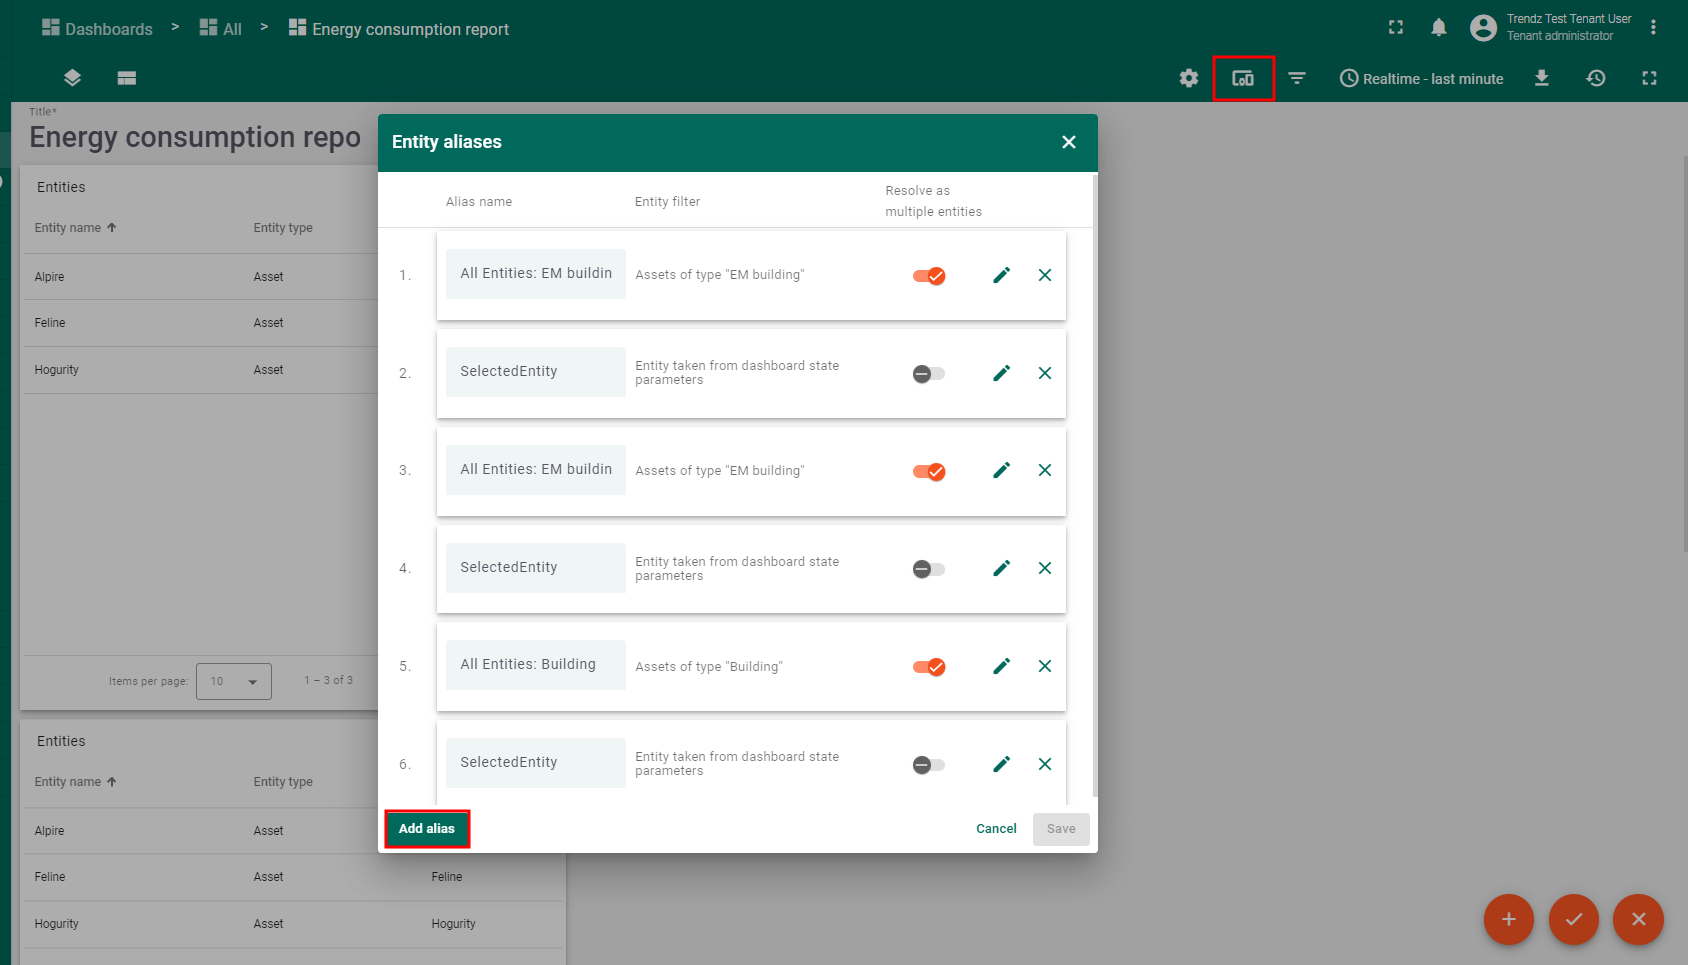Open user account menu with three dots
This screenshot has width=1688, height=965.
(1653, 28)
